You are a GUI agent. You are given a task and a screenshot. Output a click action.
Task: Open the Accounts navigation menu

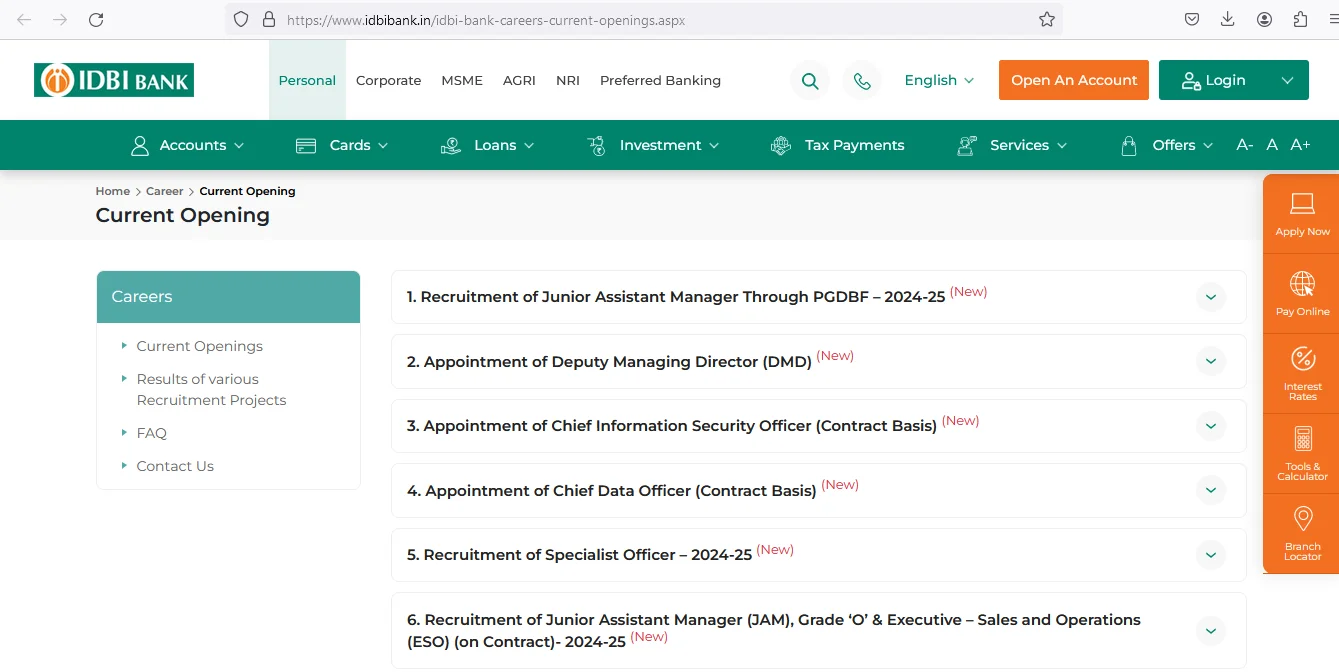188,145
